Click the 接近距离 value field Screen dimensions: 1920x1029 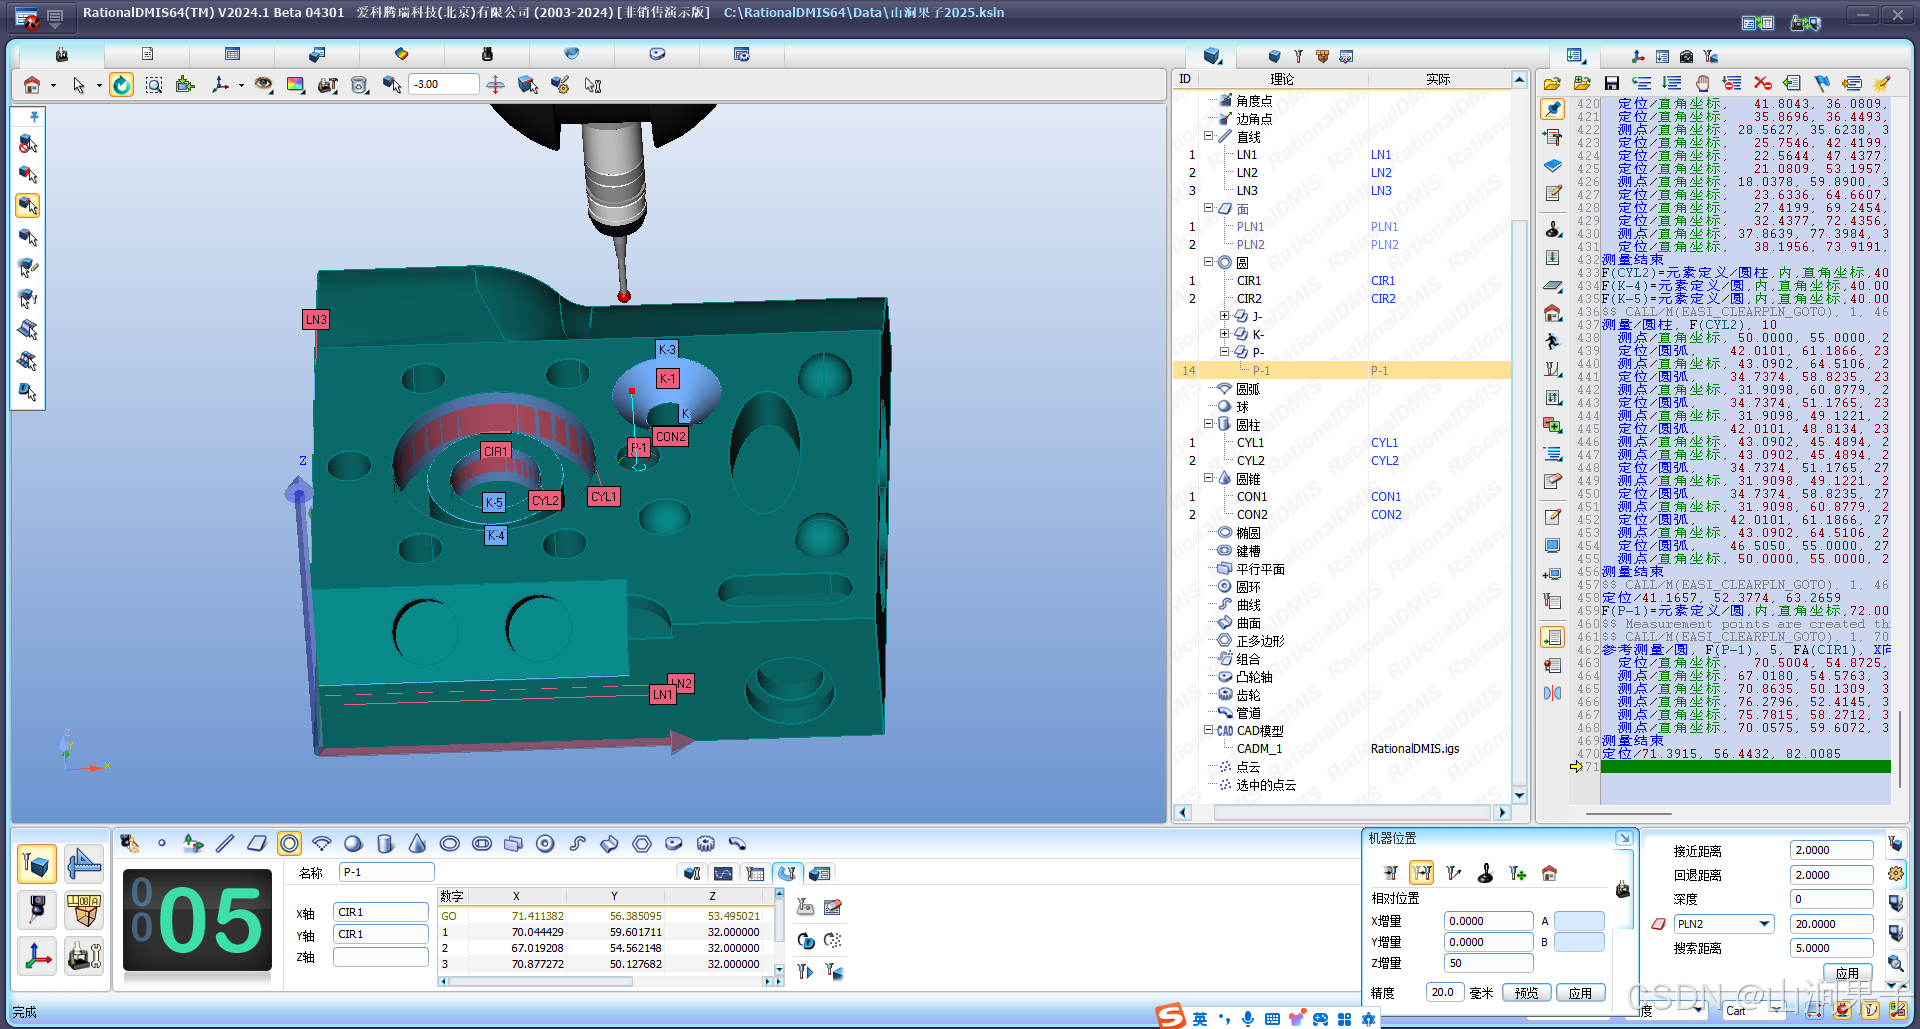point(1831,850)
